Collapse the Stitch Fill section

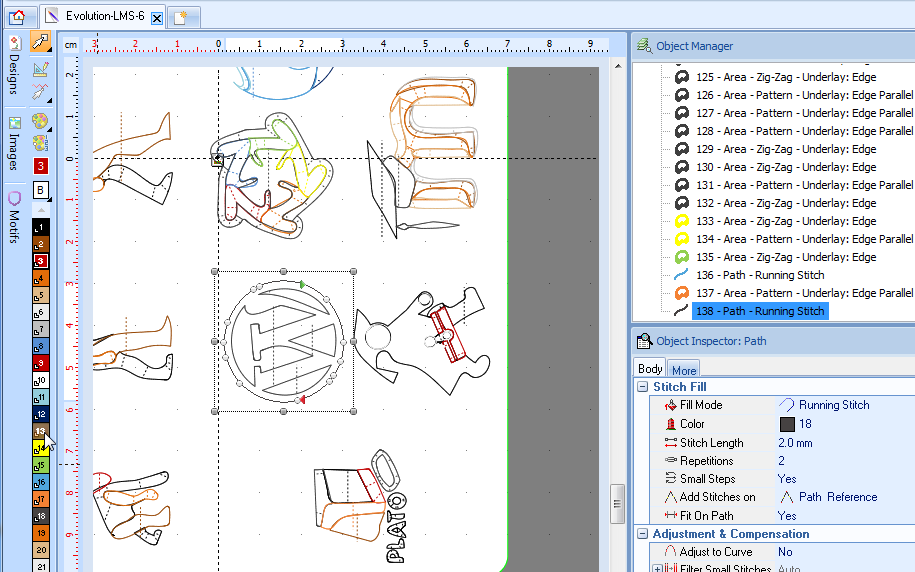(x=642, y=387)
